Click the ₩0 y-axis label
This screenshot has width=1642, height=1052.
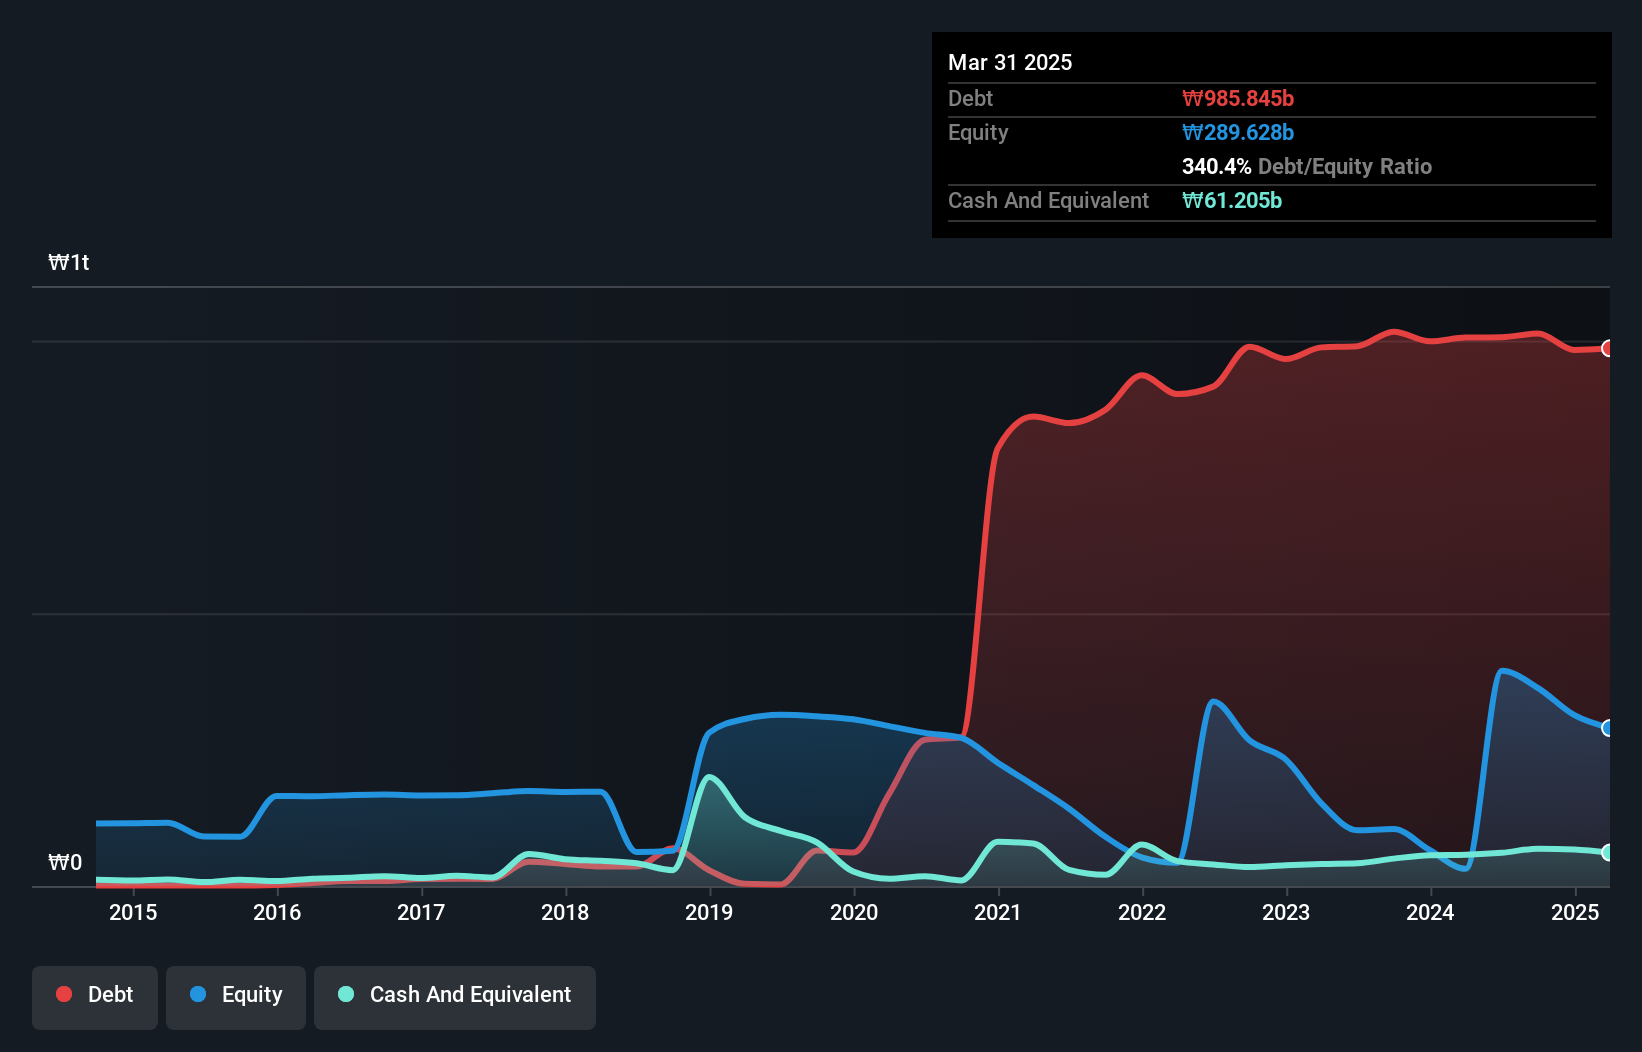[x=65, y=862]
